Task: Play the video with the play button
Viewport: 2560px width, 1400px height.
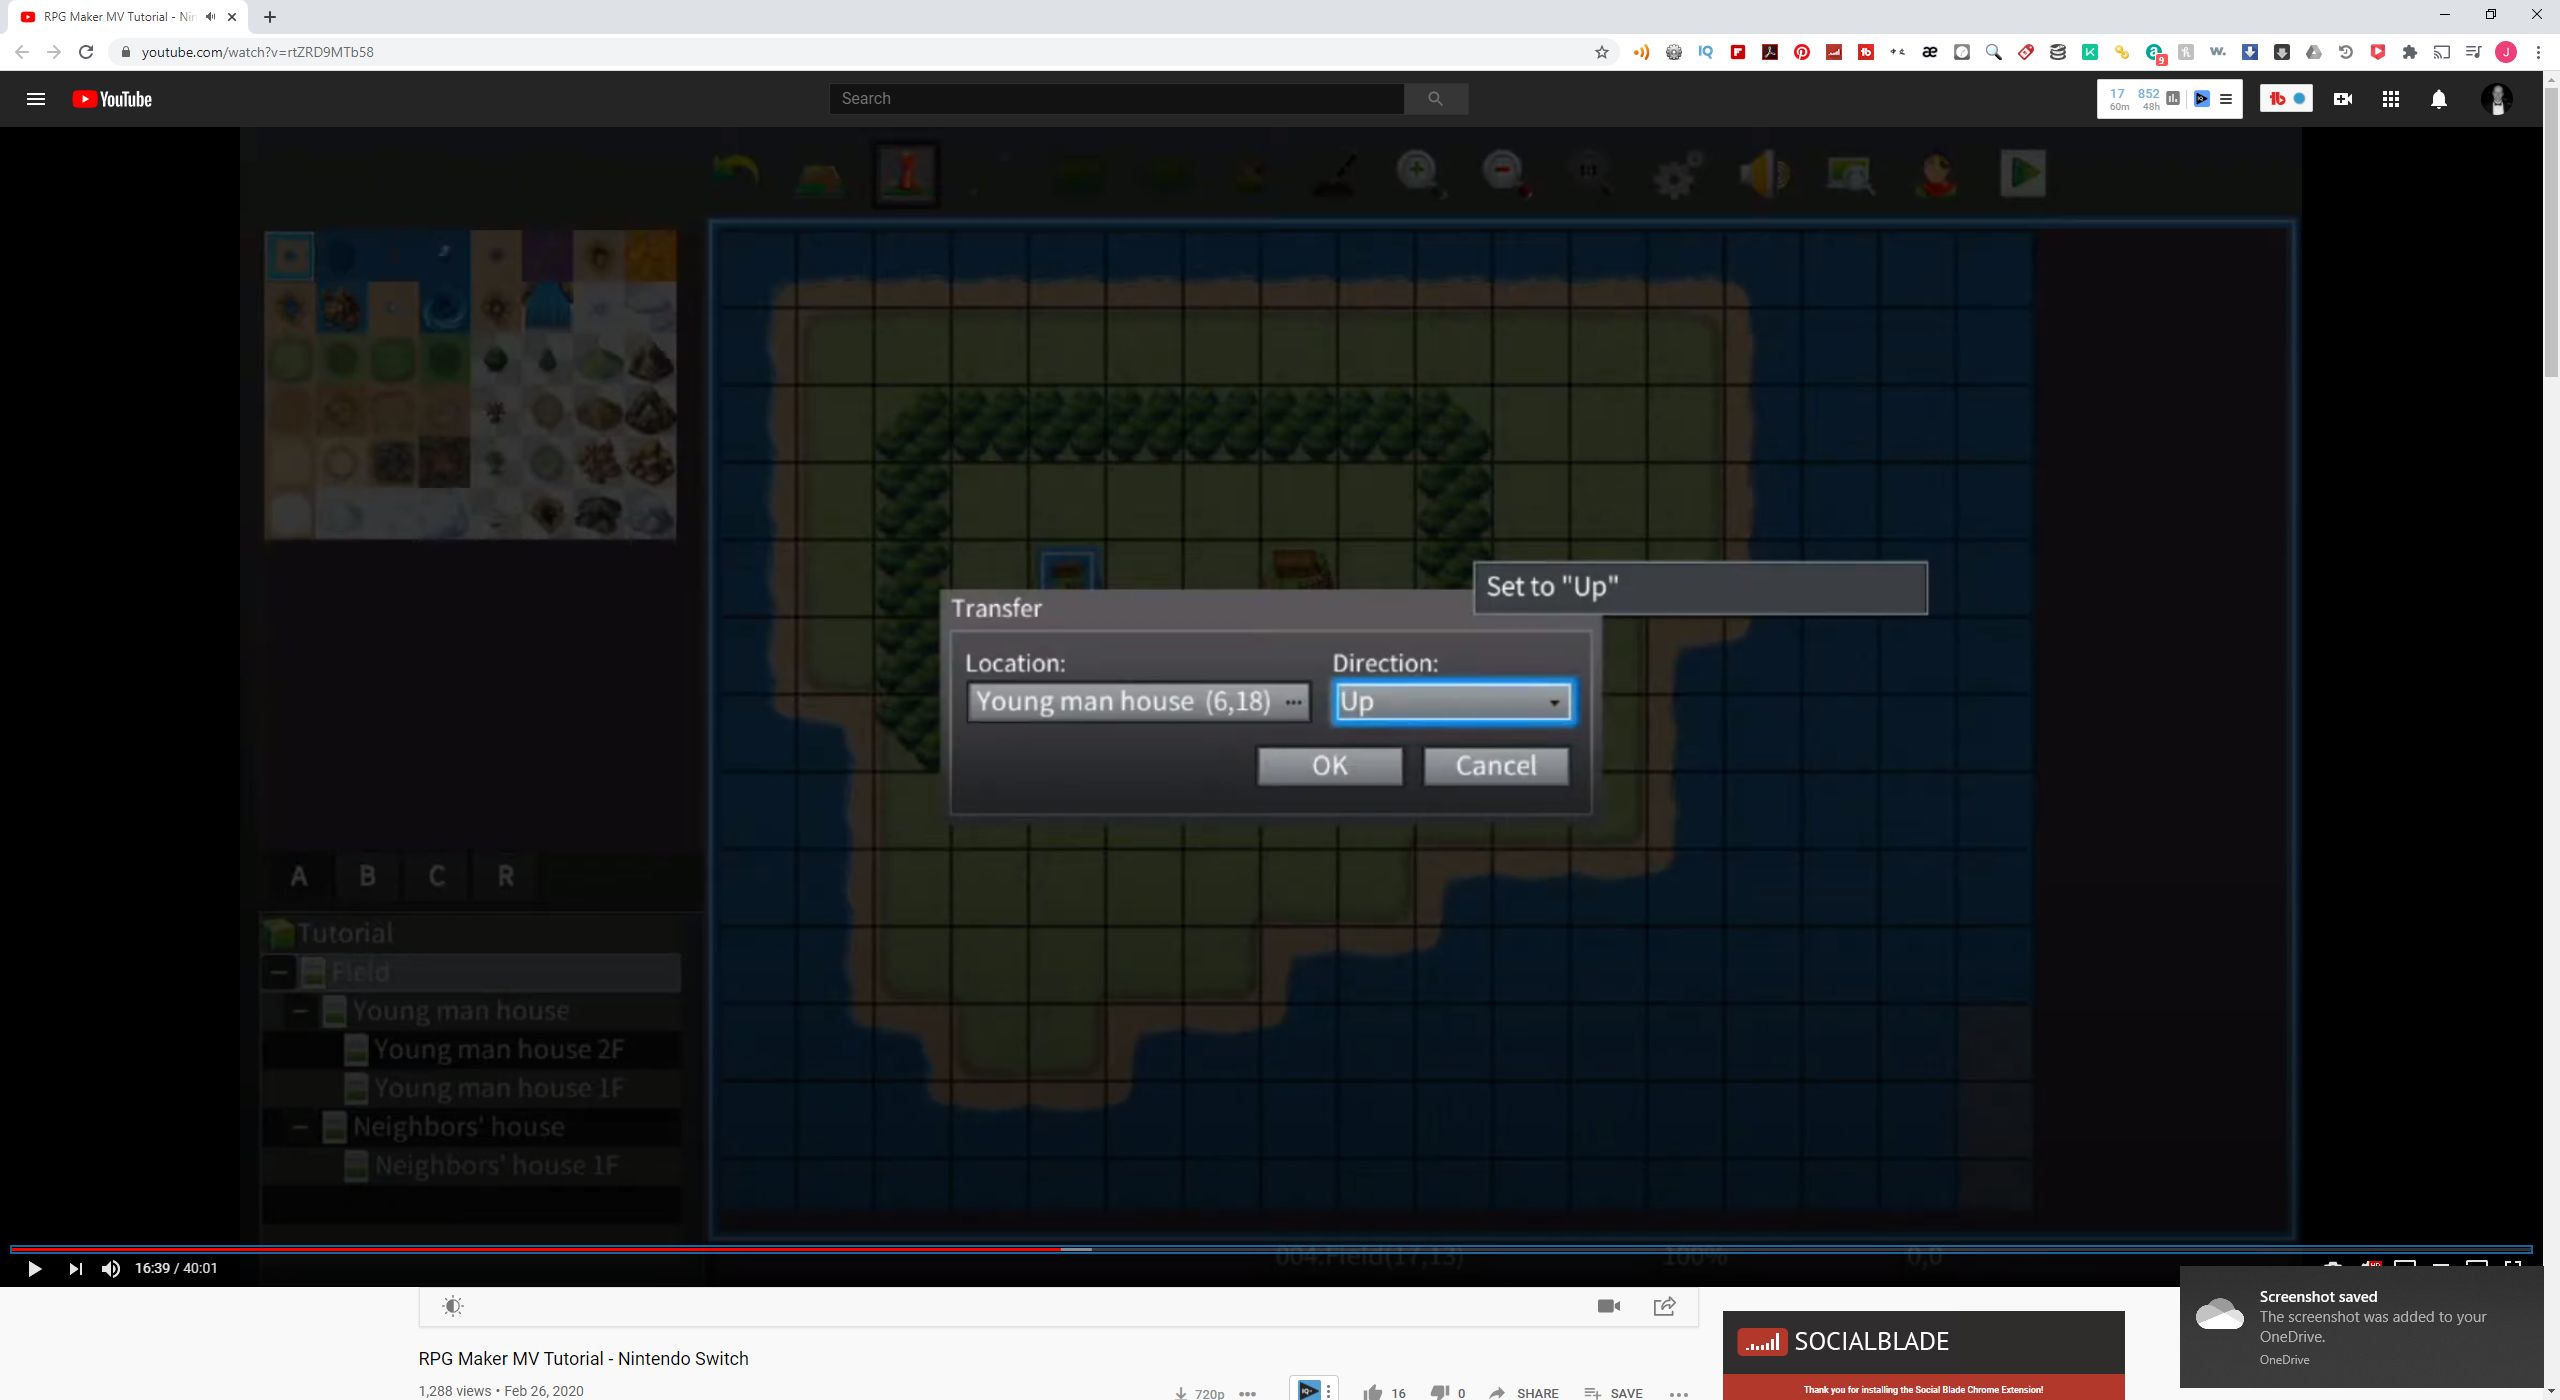Action: click(x=34, y=1269)
